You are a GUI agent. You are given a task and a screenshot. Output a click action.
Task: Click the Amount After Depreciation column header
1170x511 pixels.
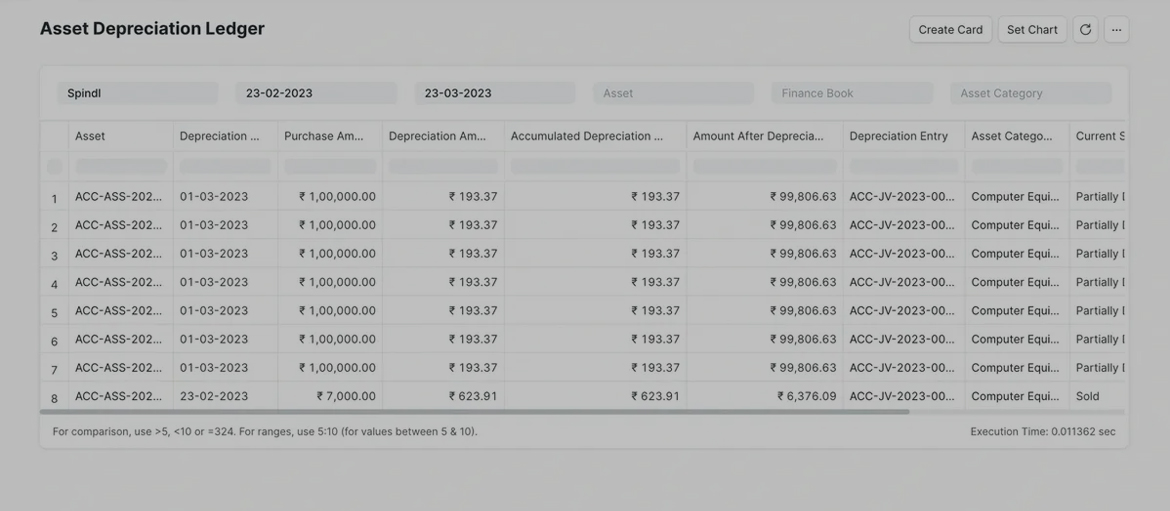(763, 136)
